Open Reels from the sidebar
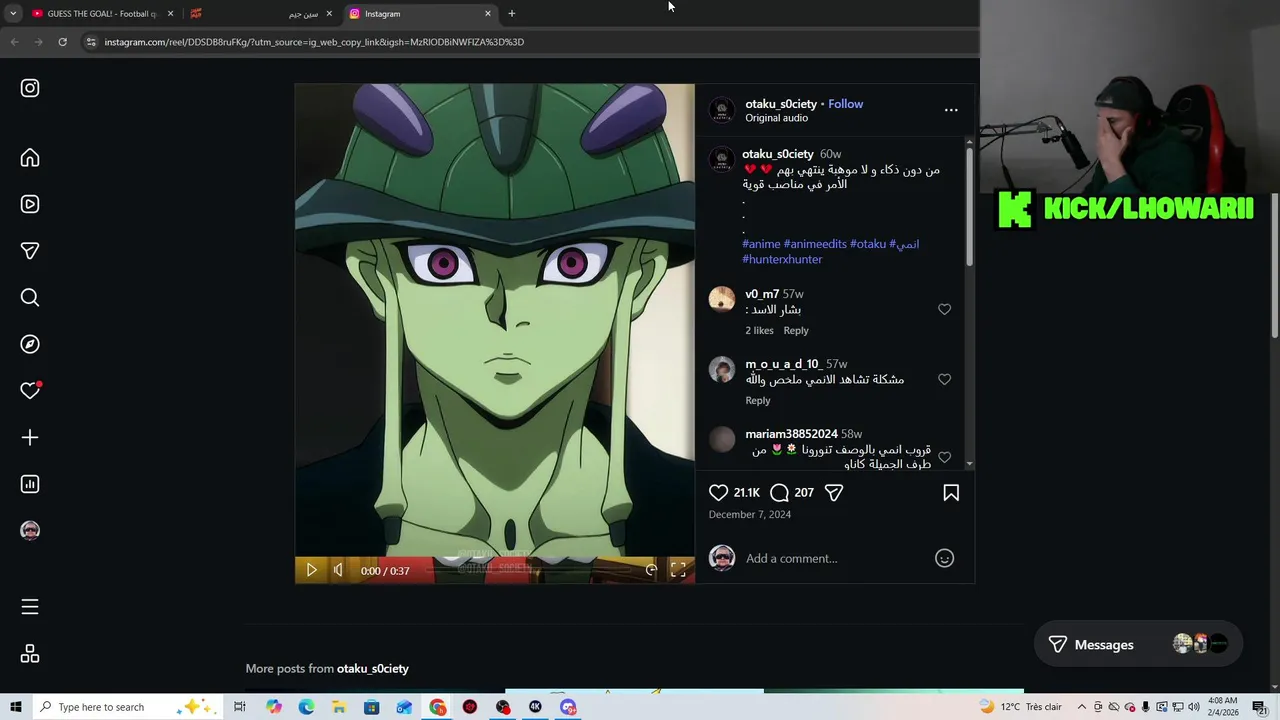 (30, 204)
